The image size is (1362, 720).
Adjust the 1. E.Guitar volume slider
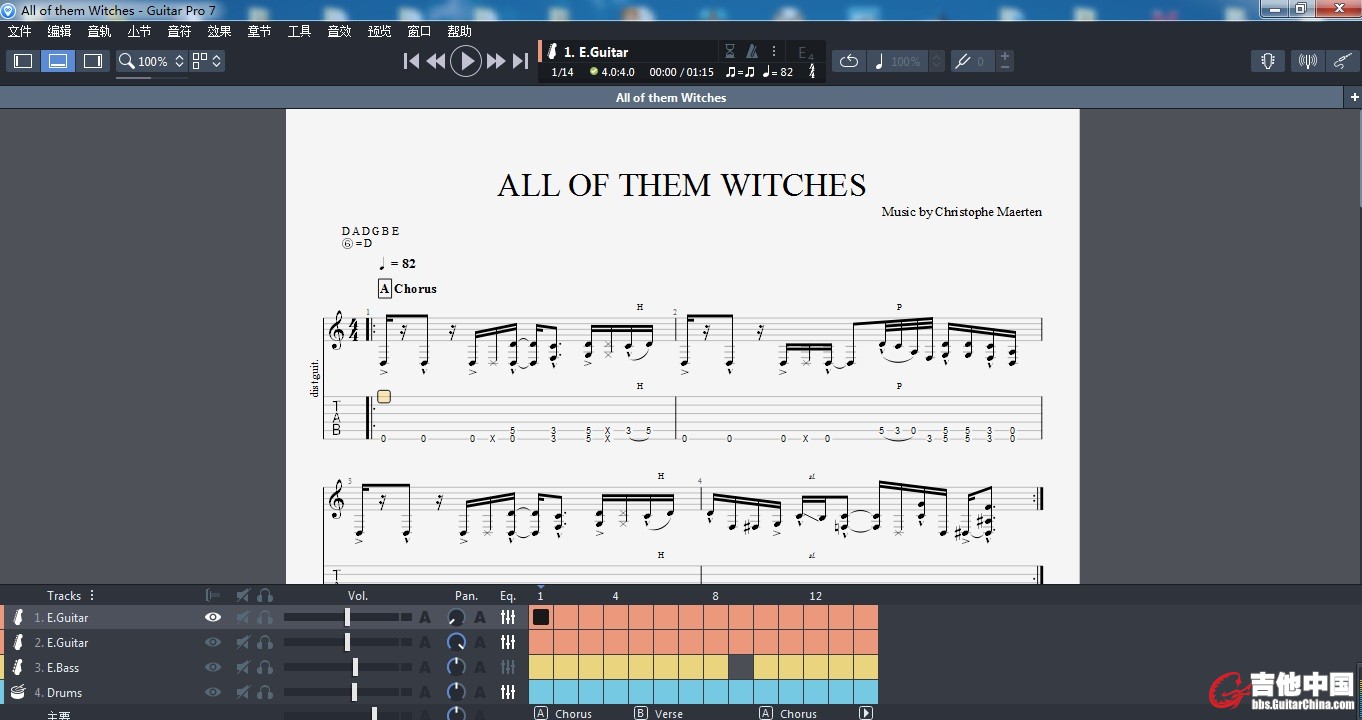click(x=347, y=617)
